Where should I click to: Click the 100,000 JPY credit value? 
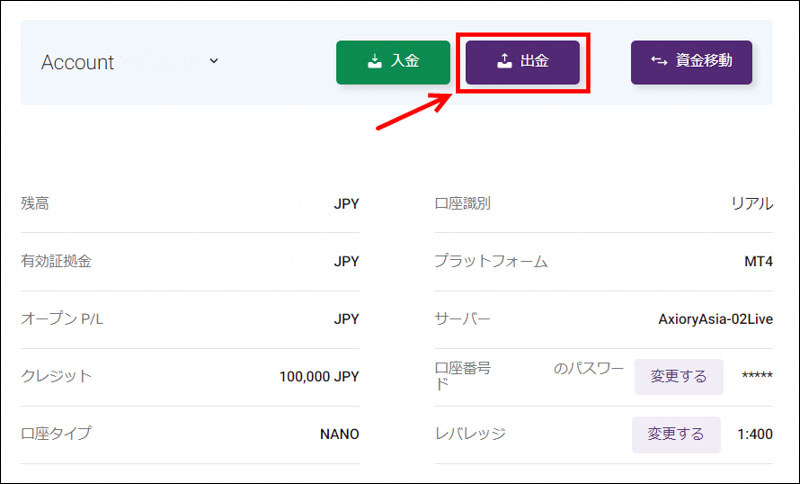(x=319, y=377)
